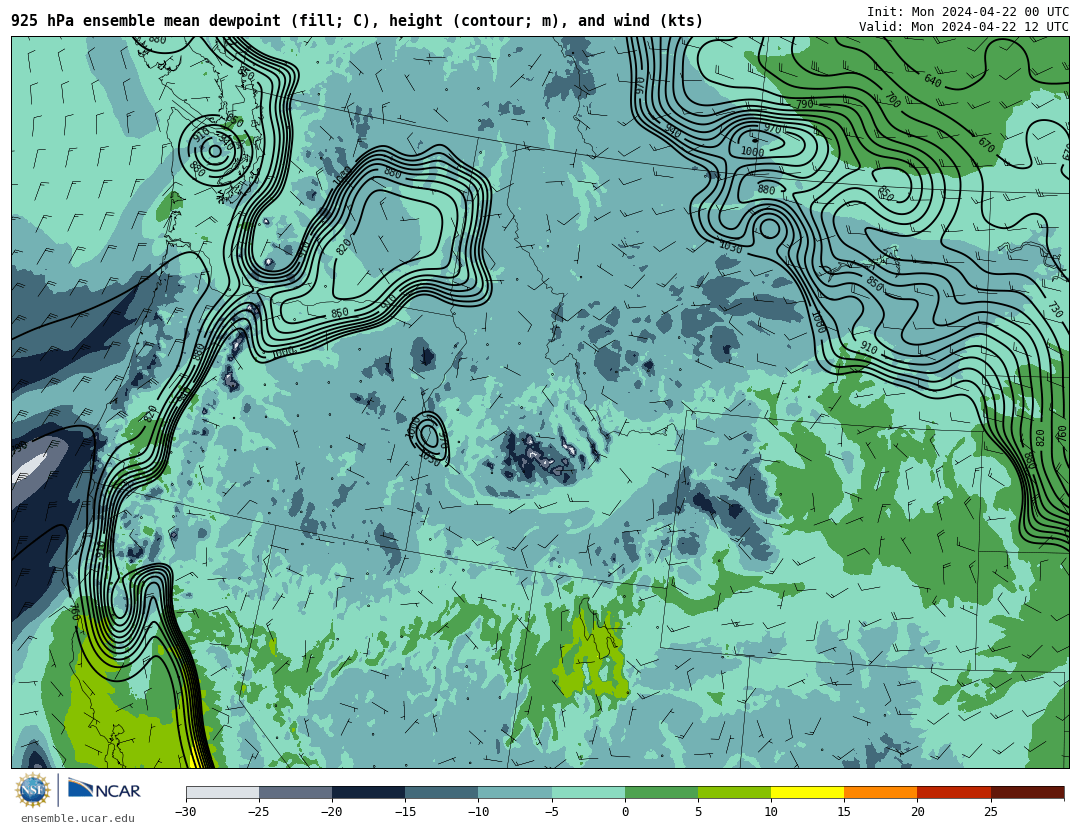
Task: Select the 5 to 10 lime colorbar swatch
Action: [x=734, y=793]
